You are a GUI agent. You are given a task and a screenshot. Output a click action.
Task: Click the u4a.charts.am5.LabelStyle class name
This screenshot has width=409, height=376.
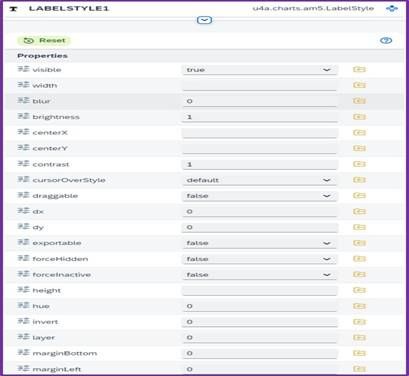click(313, 8)
